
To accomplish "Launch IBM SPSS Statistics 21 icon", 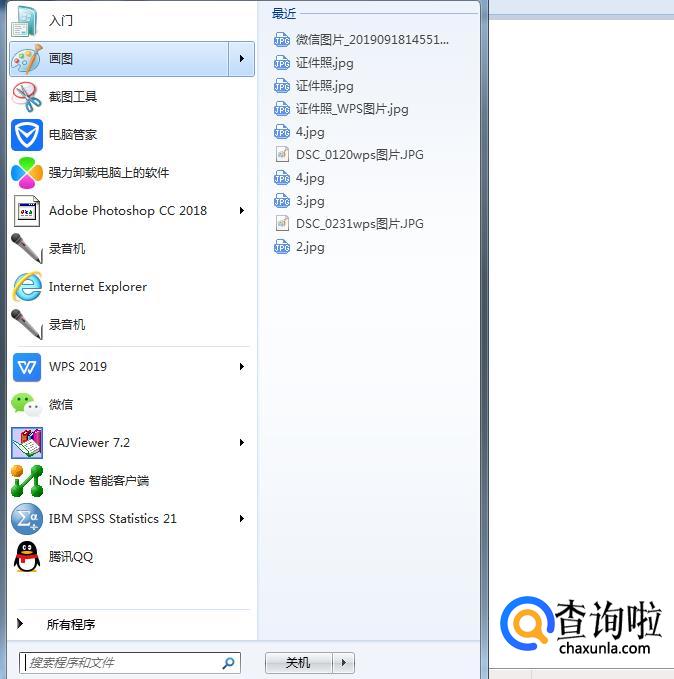I will coord(27,519).
